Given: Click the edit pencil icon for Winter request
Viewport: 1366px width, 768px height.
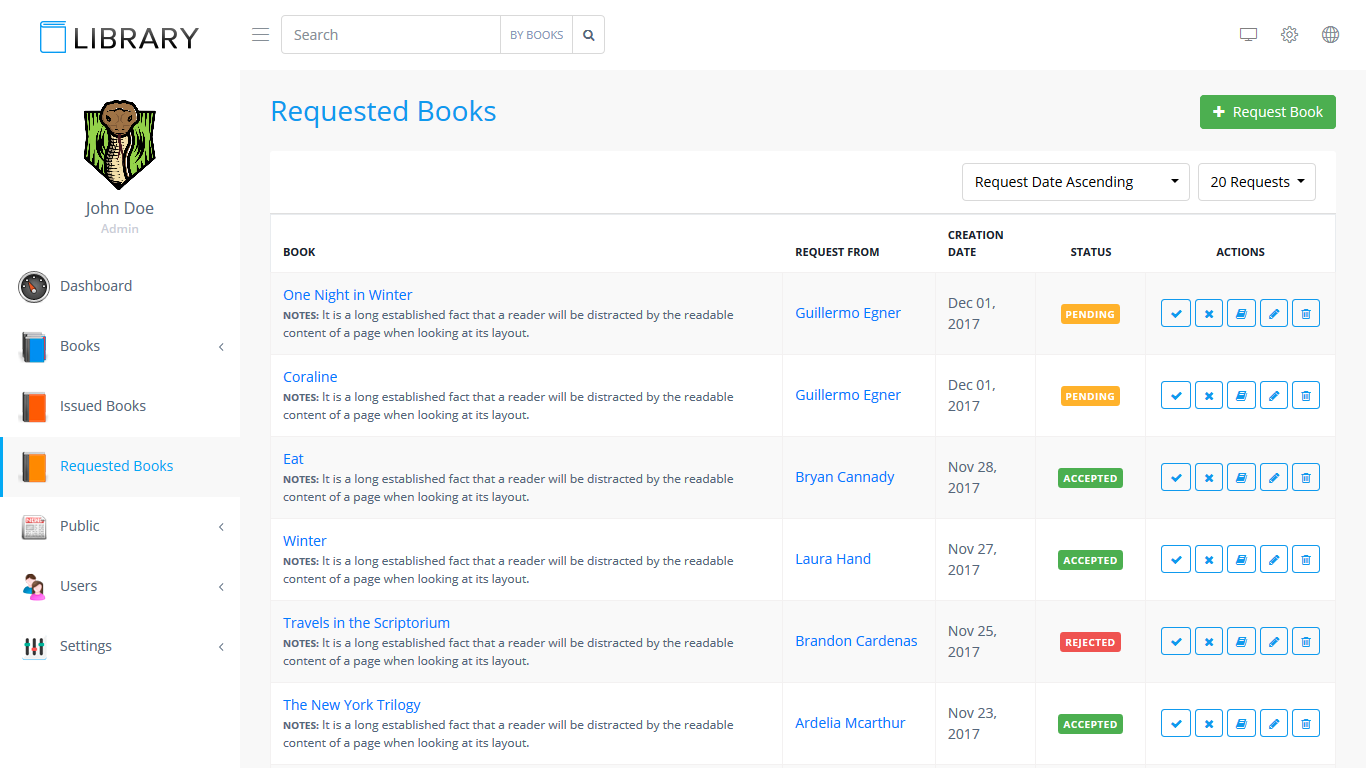Looking at the screenshot, I should [1273, 559].
